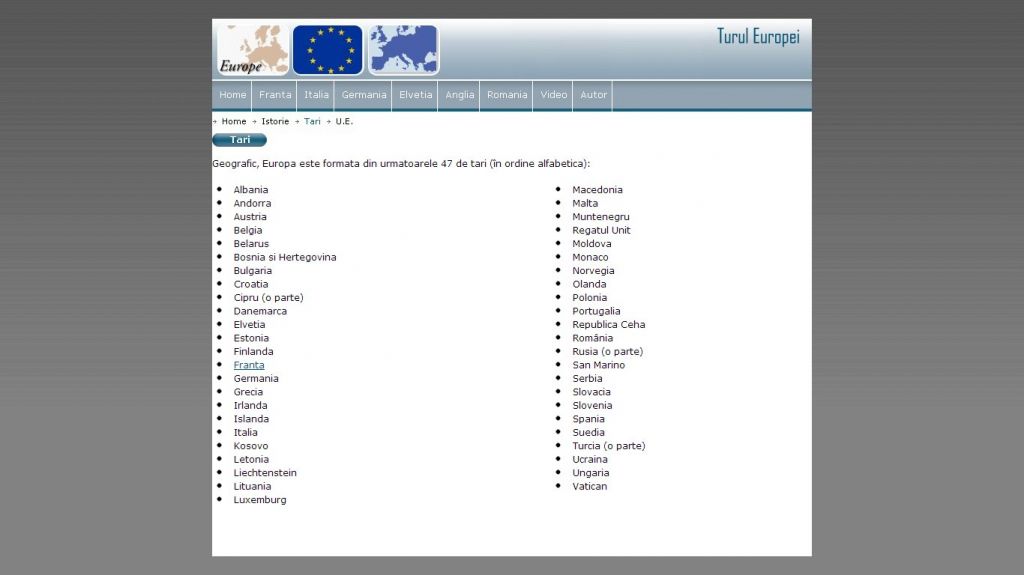Click the Europe map logo image
1024x575 pixels.
coord(253,50)
